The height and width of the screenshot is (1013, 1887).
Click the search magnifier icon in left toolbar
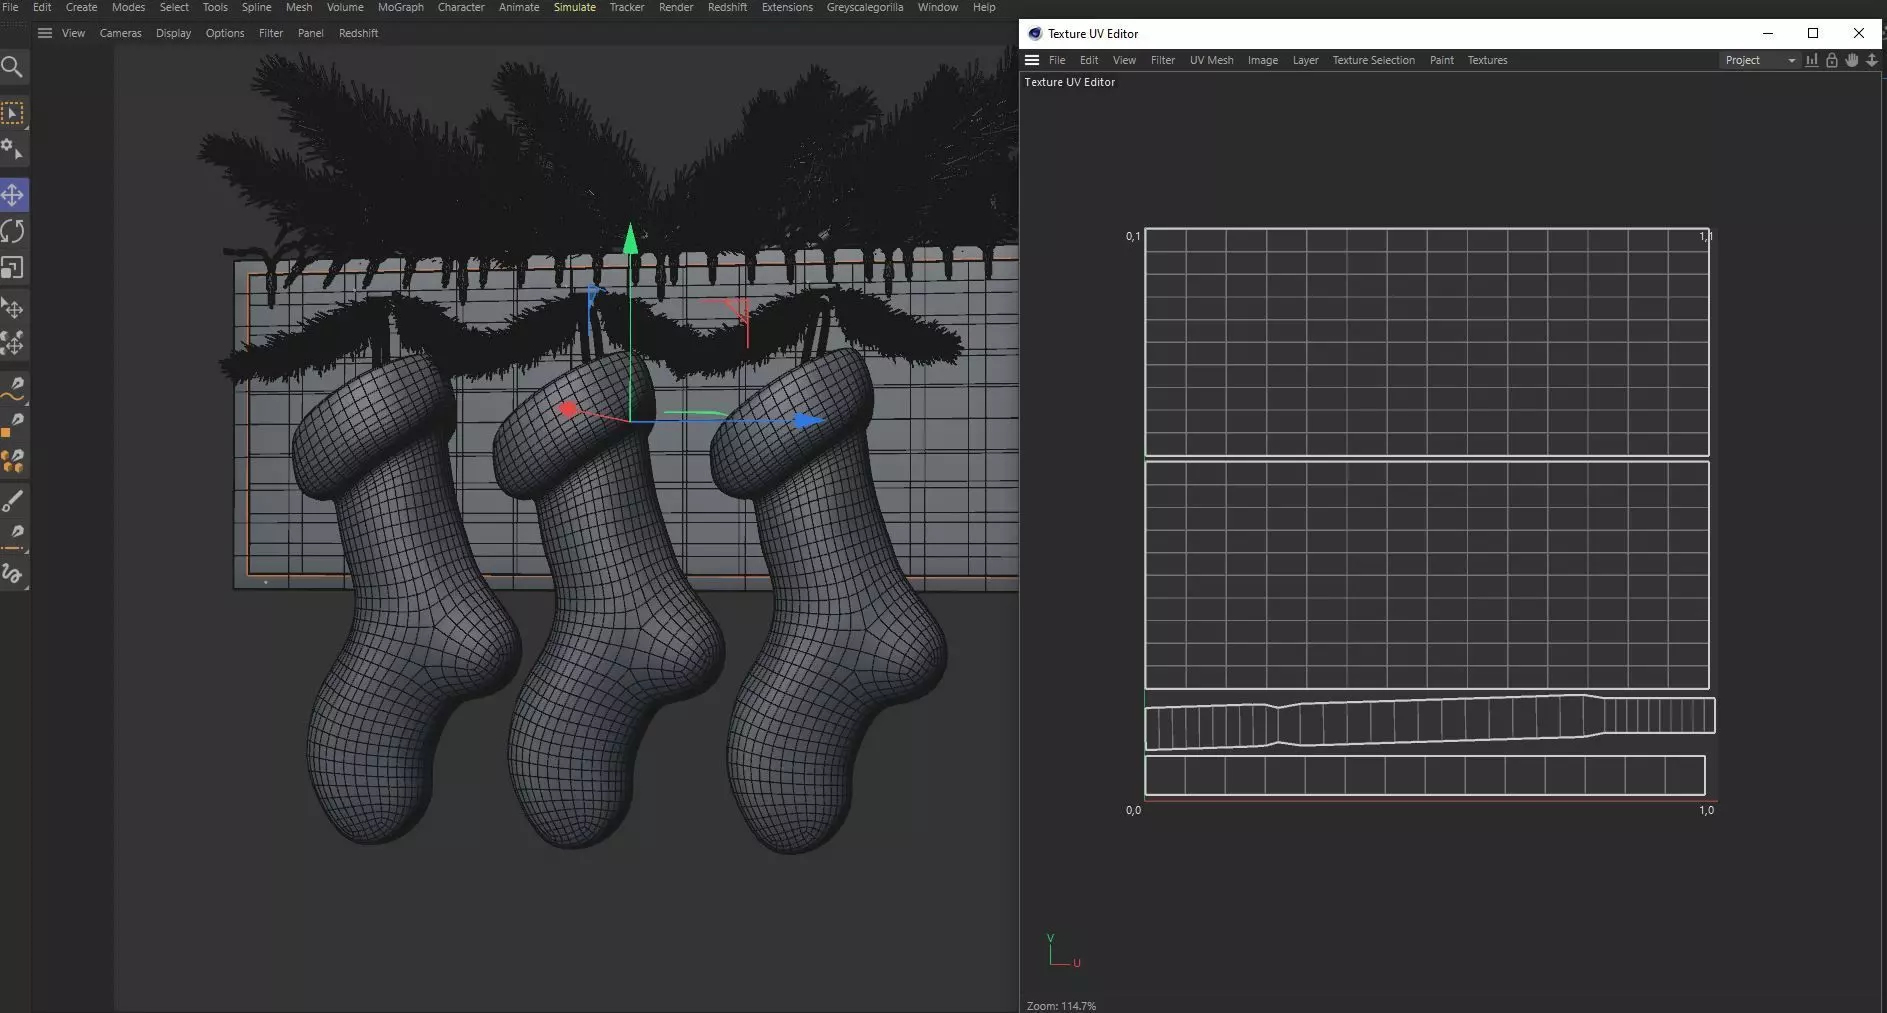(12, 67)
